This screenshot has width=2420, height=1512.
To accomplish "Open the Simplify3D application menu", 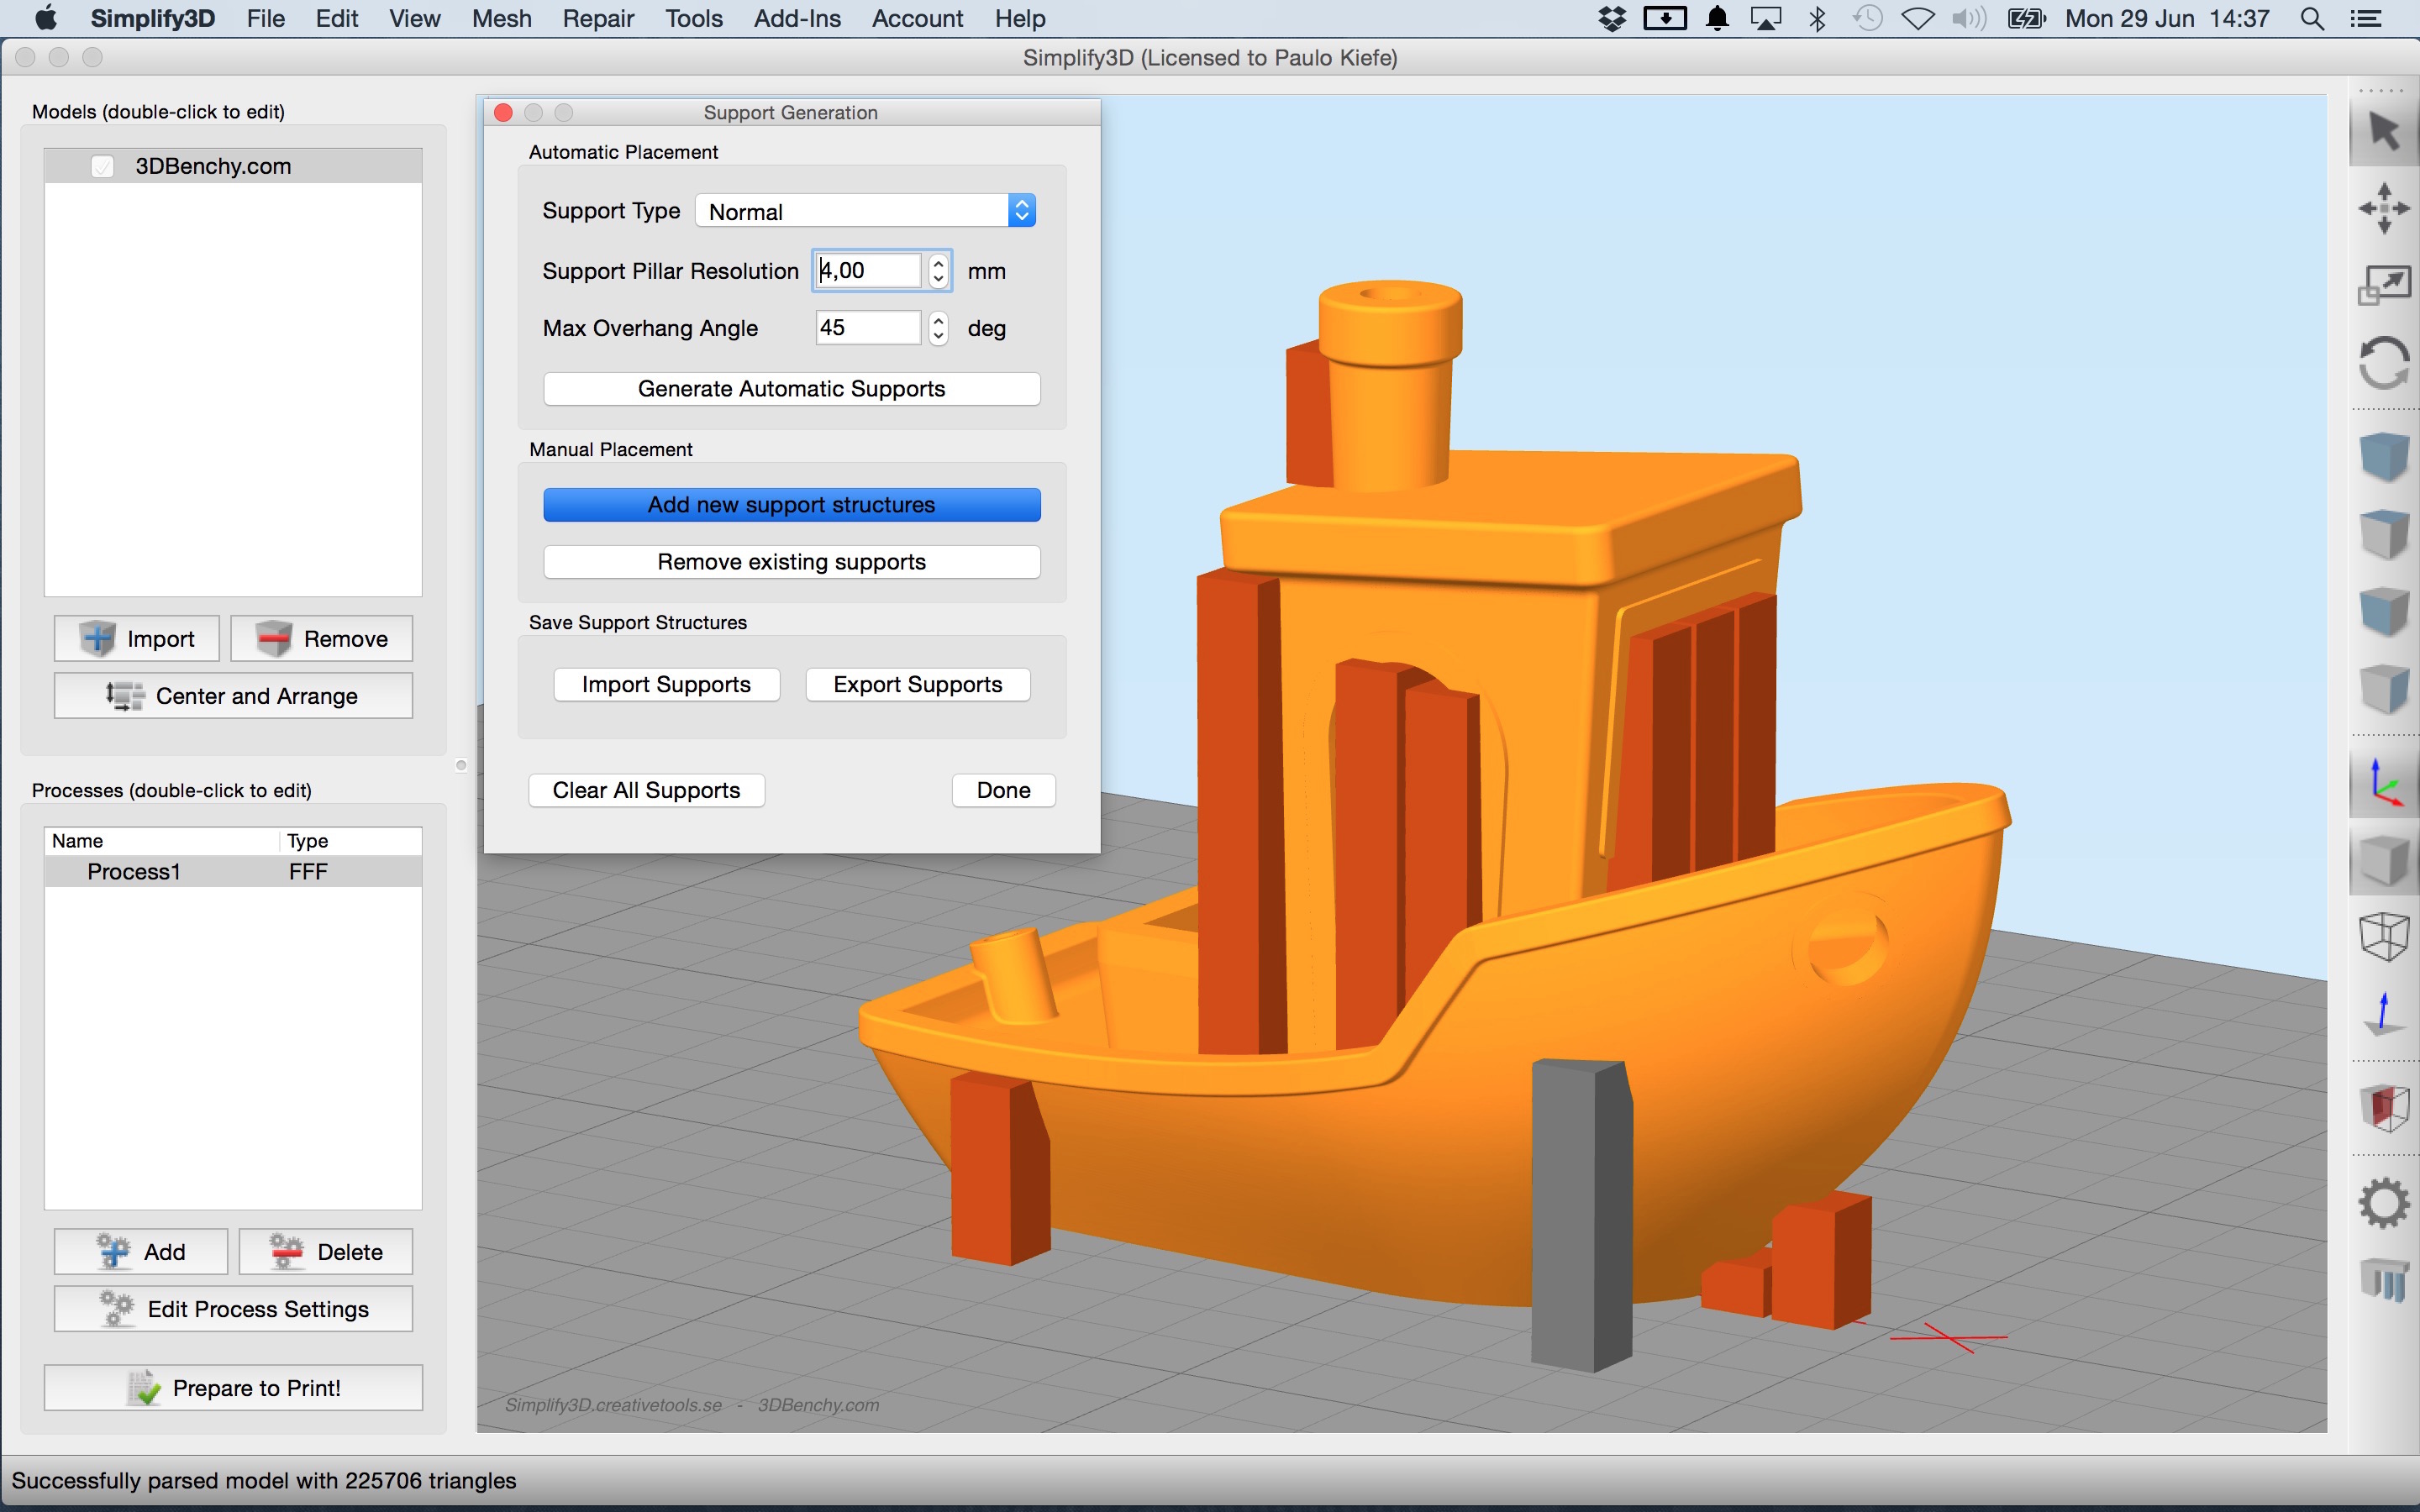I will 152,18.
